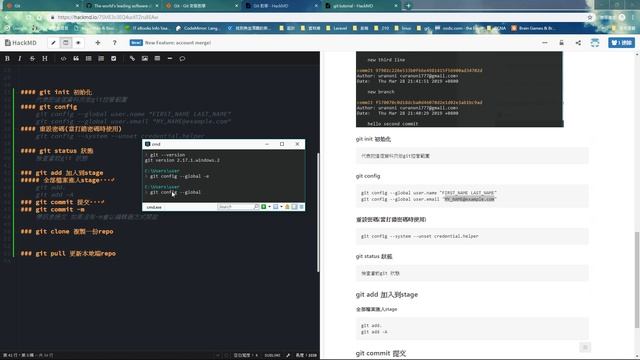Screen dimensions: 640x360
Task: Open the linux bookmarks folder
Action: [x=403, y=28]
